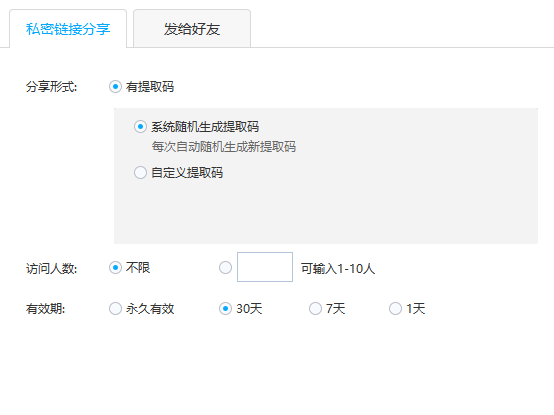
Task: Choose the 1天 validity radio button
Action: (395, 308)
